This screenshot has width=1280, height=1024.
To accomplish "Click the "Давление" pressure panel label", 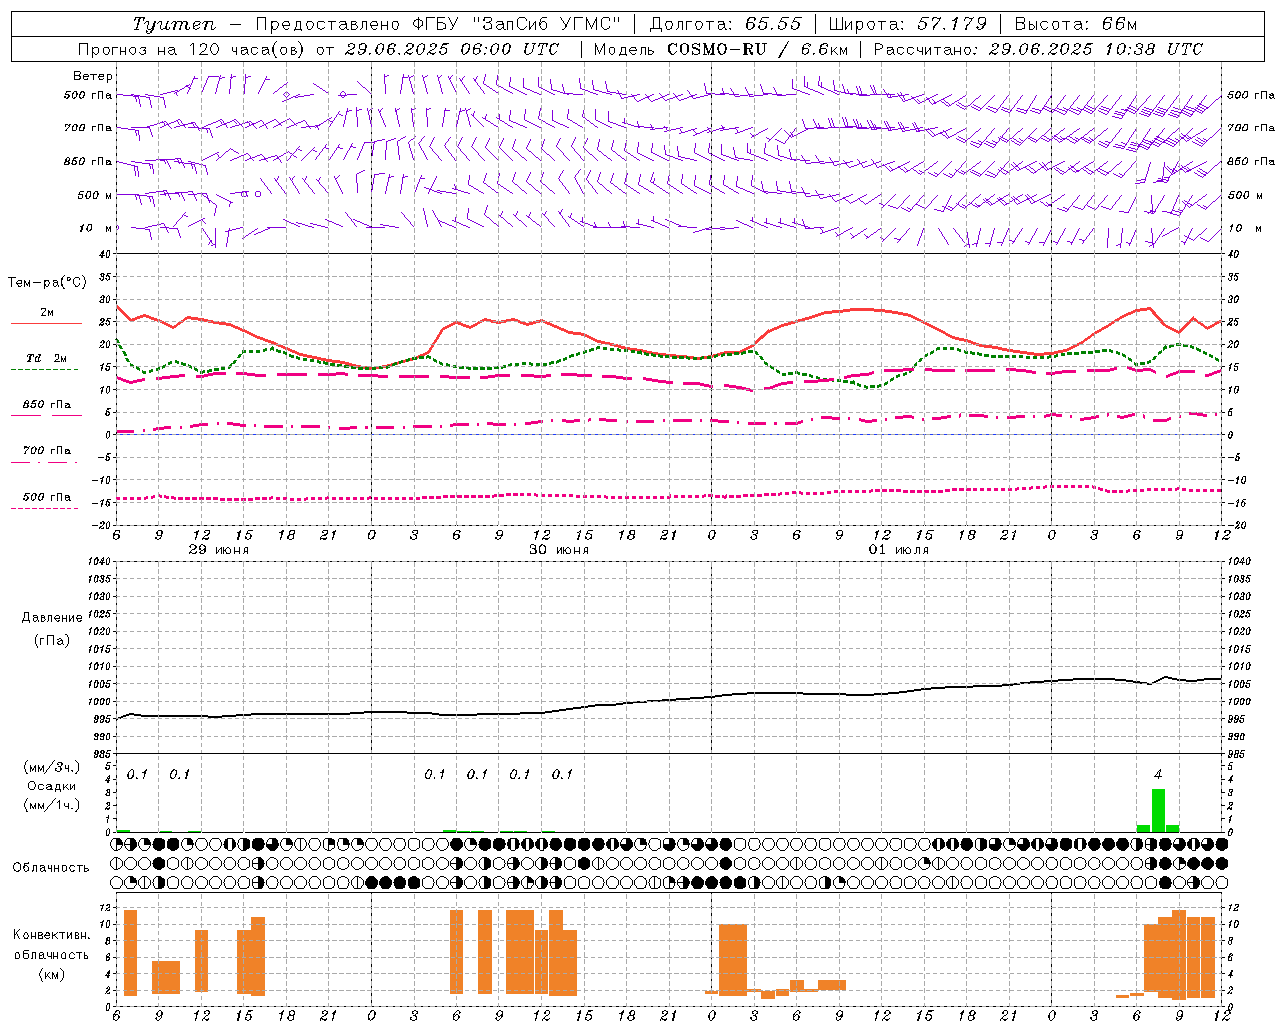I will (x=52, y=618).
